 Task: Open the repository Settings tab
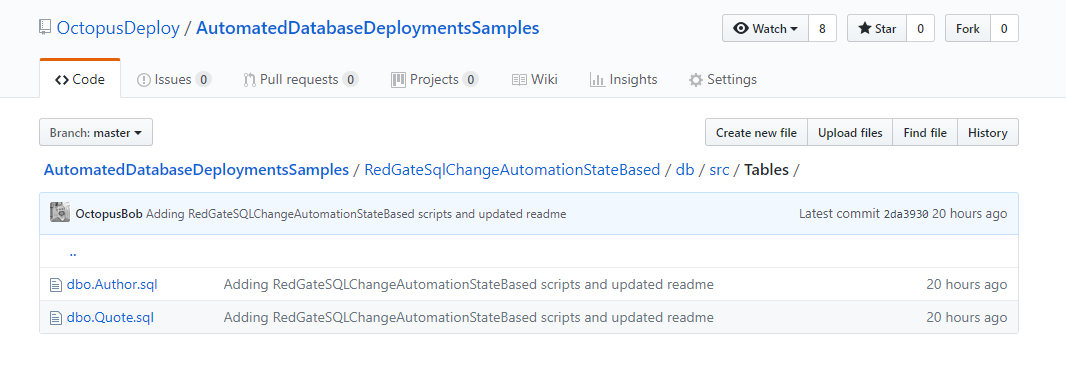pyautogui.click(x=723, y=80)
